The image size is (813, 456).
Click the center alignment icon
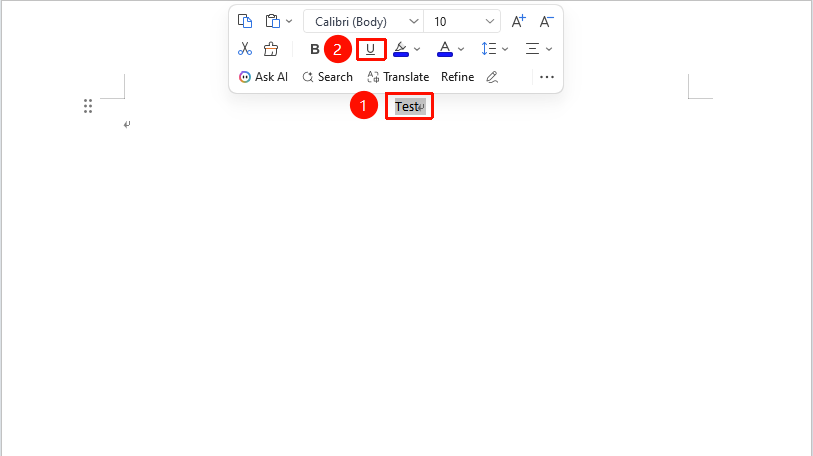click(532, 49)
